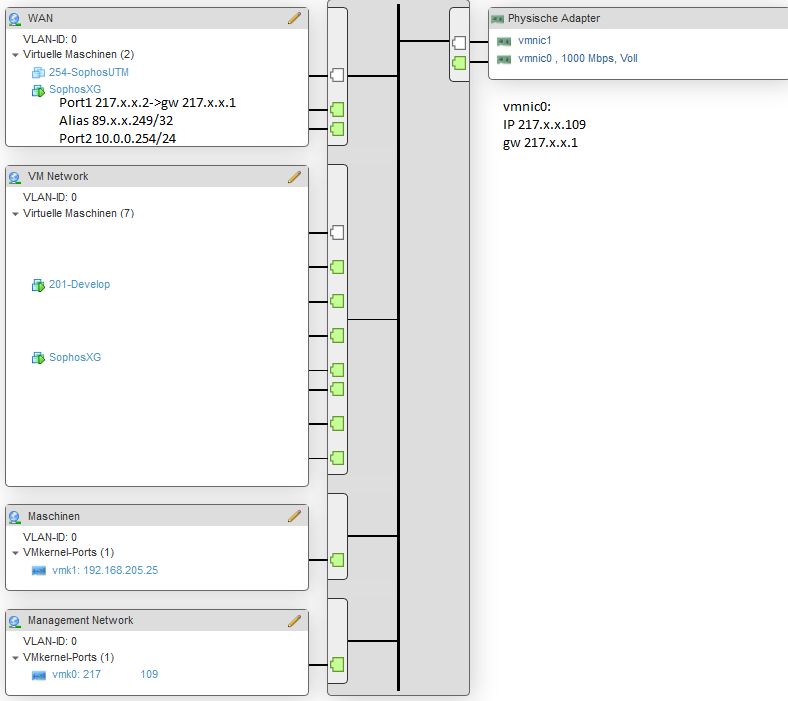Image resolution: width=788 pixels, height=701 pixels.
Task: Click the Maschinen port group pencil icon
Action: [x=294, y=516]
